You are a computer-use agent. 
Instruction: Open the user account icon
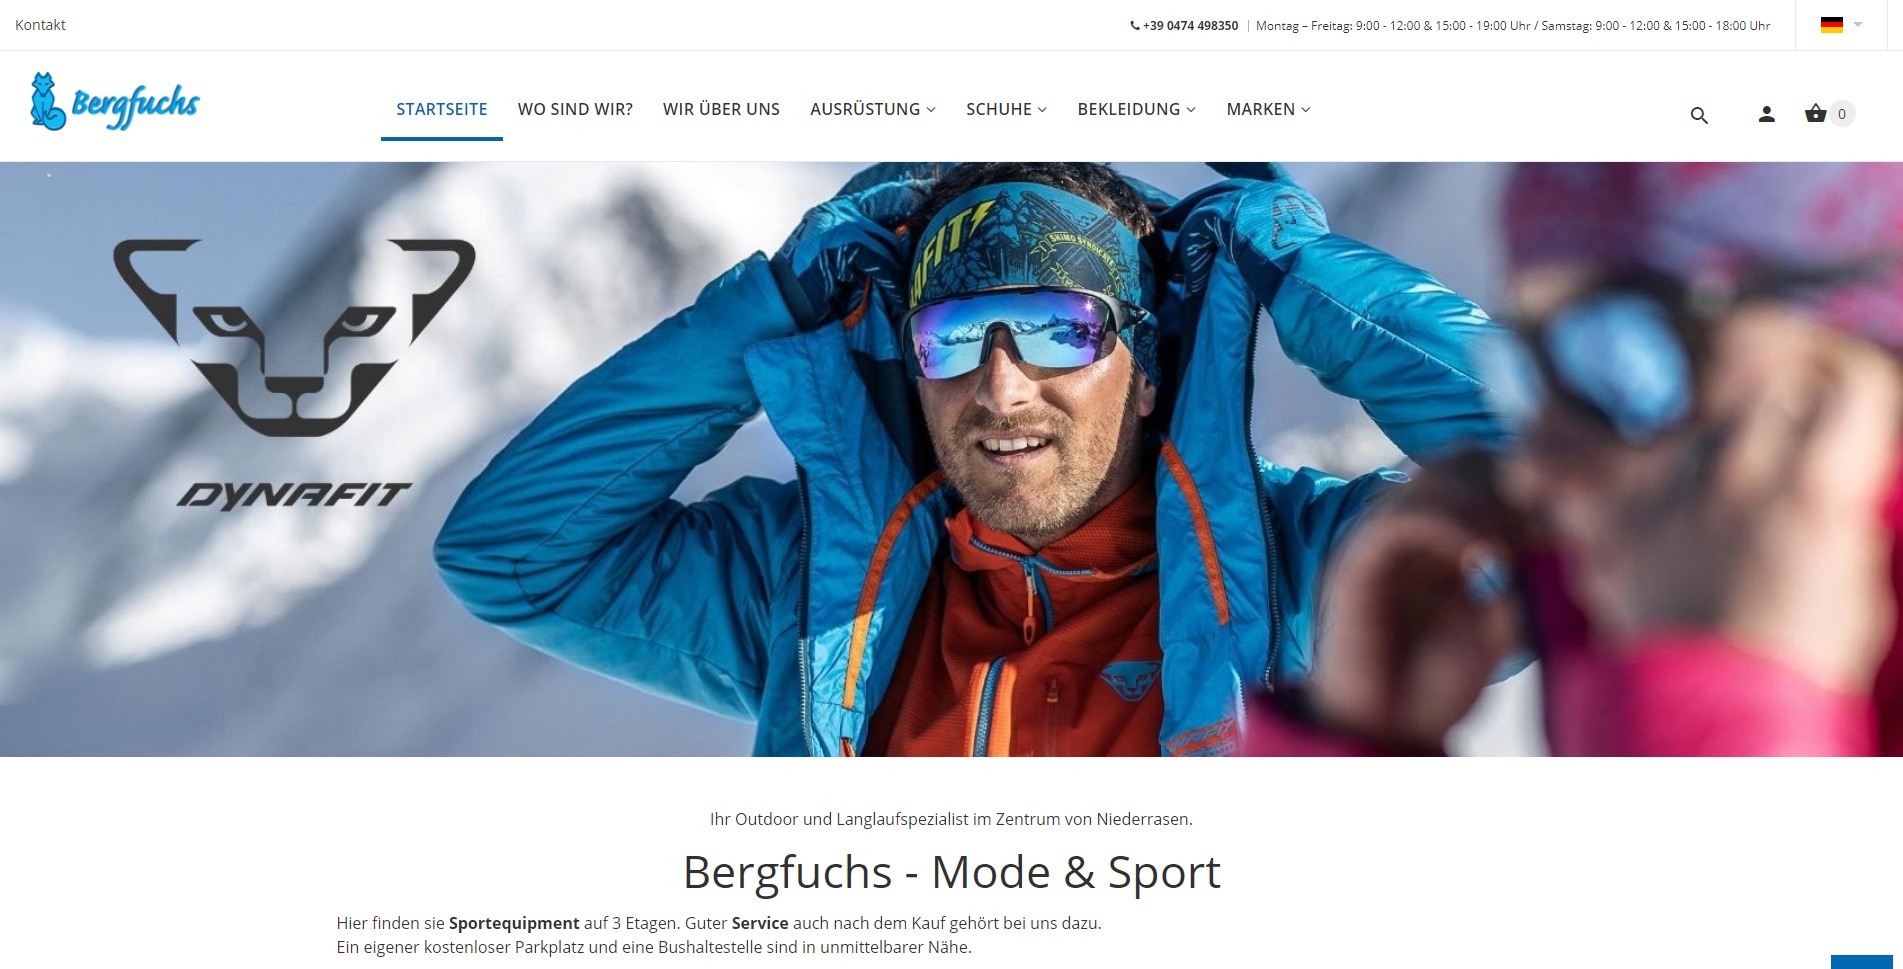pyautogui.click(x=1767, y=114)
